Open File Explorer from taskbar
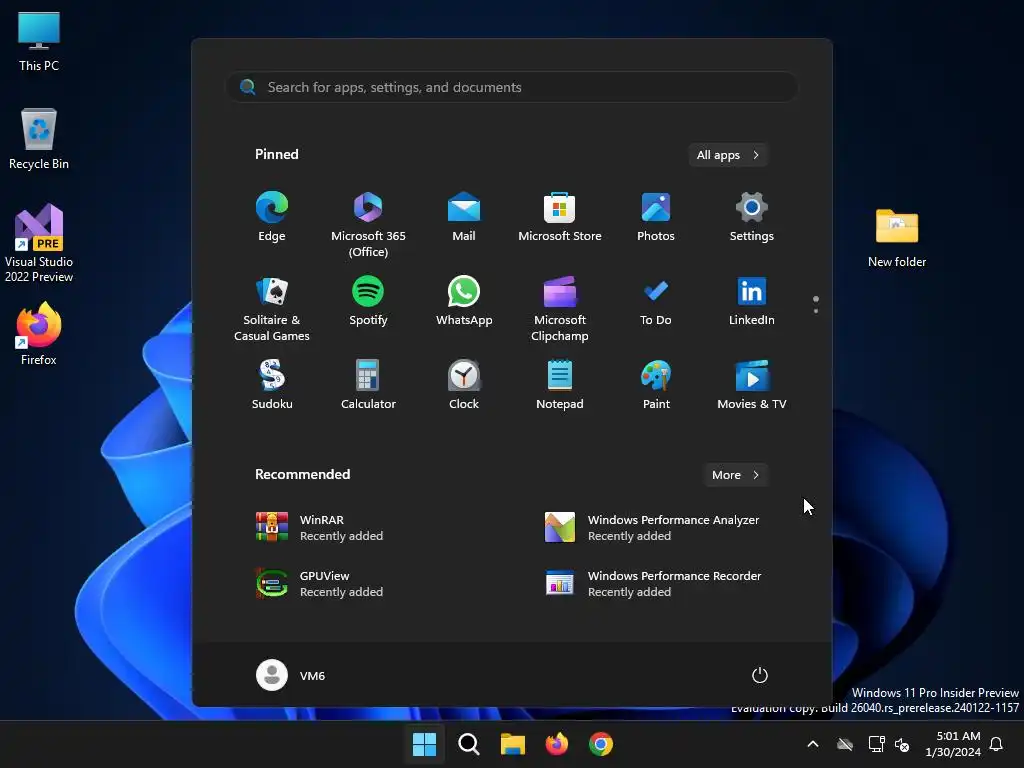The height and width of the screenshot is (768, 1024). click(513, 744)
